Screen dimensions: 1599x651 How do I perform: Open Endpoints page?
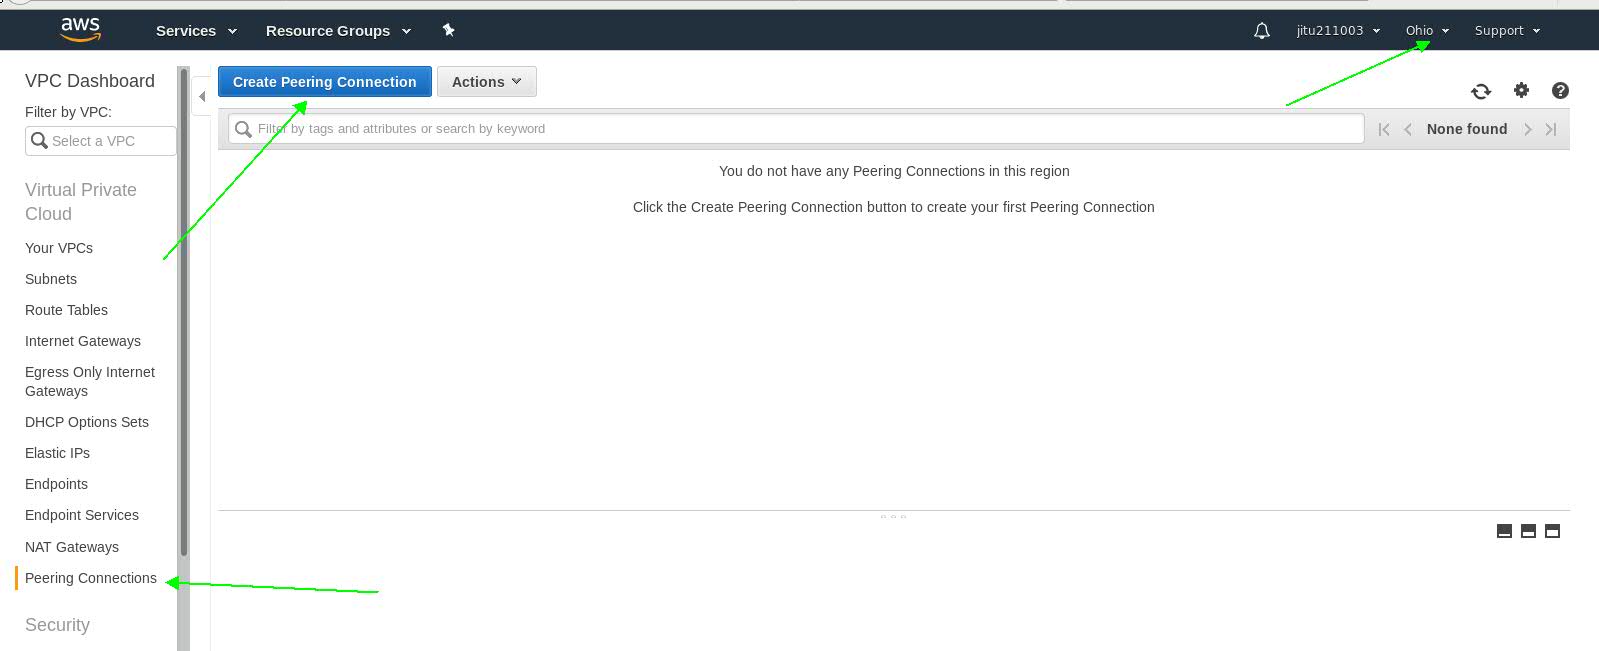56,484
